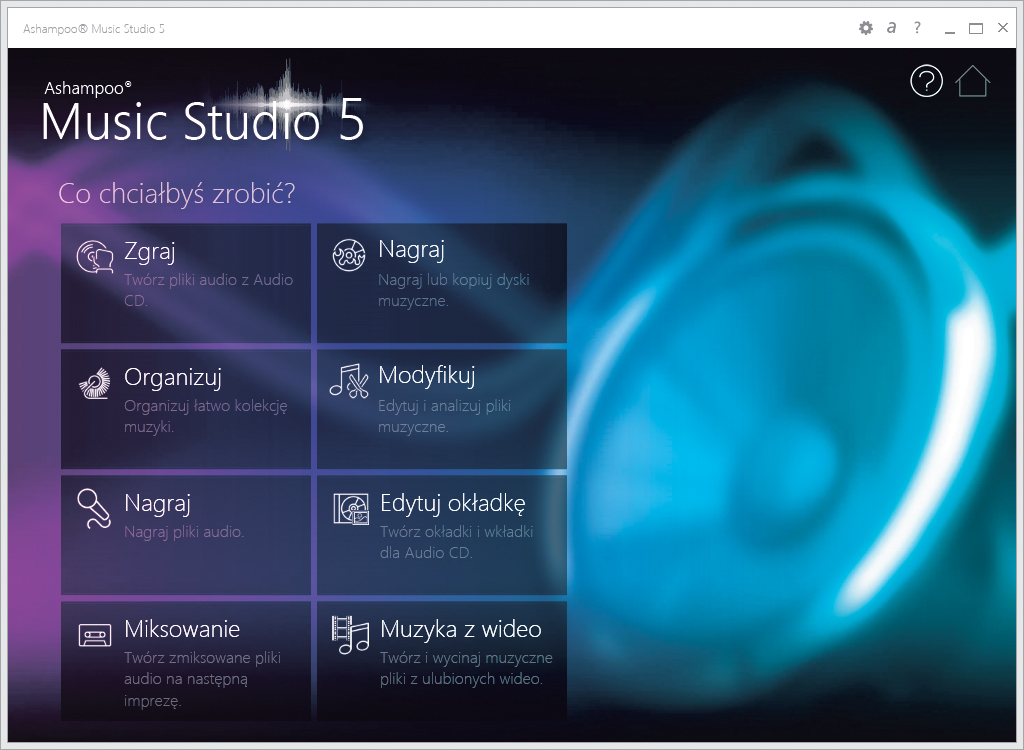This screenshot has width=1024, height=750.
Task: Select the home icon at top right
Action: point(972,81)
